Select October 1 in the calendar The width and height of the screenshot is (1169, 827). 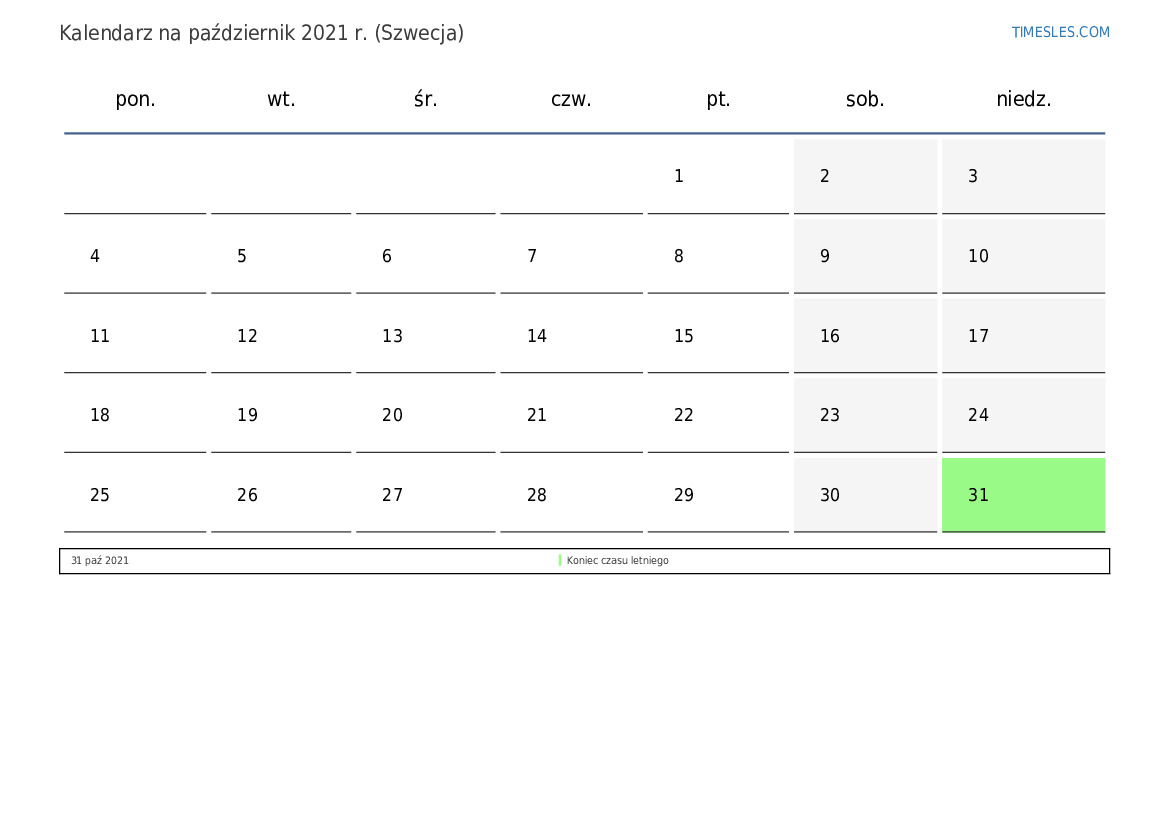coord(718,176)
